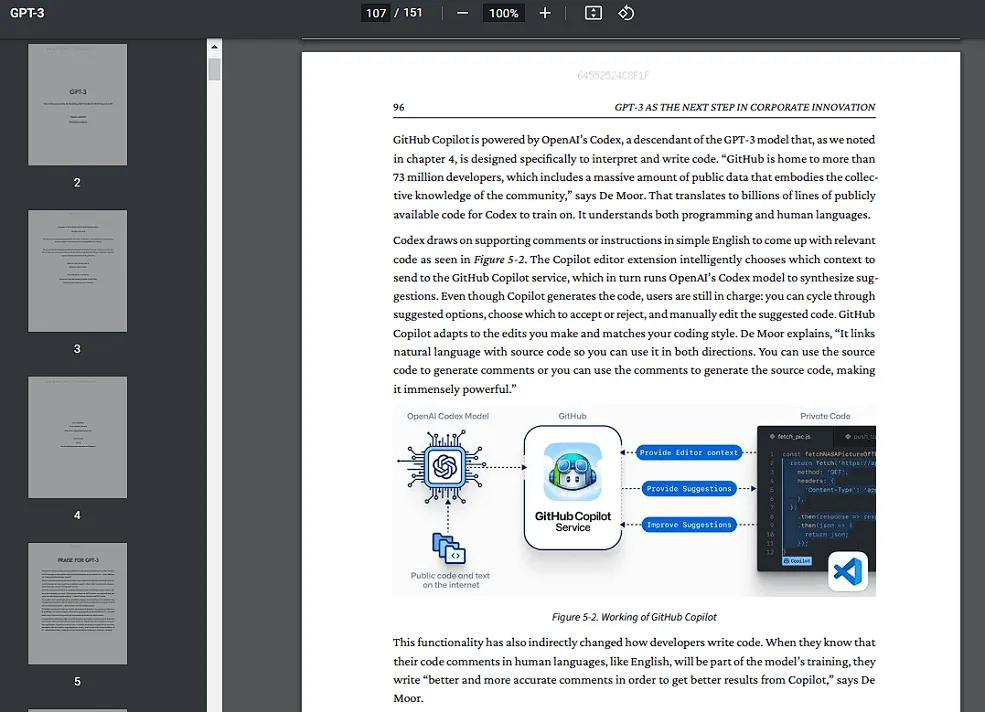This screenshot has width=985, height=712.
Task: Jump to page 4 thumbnail
Action: [77, 437]
